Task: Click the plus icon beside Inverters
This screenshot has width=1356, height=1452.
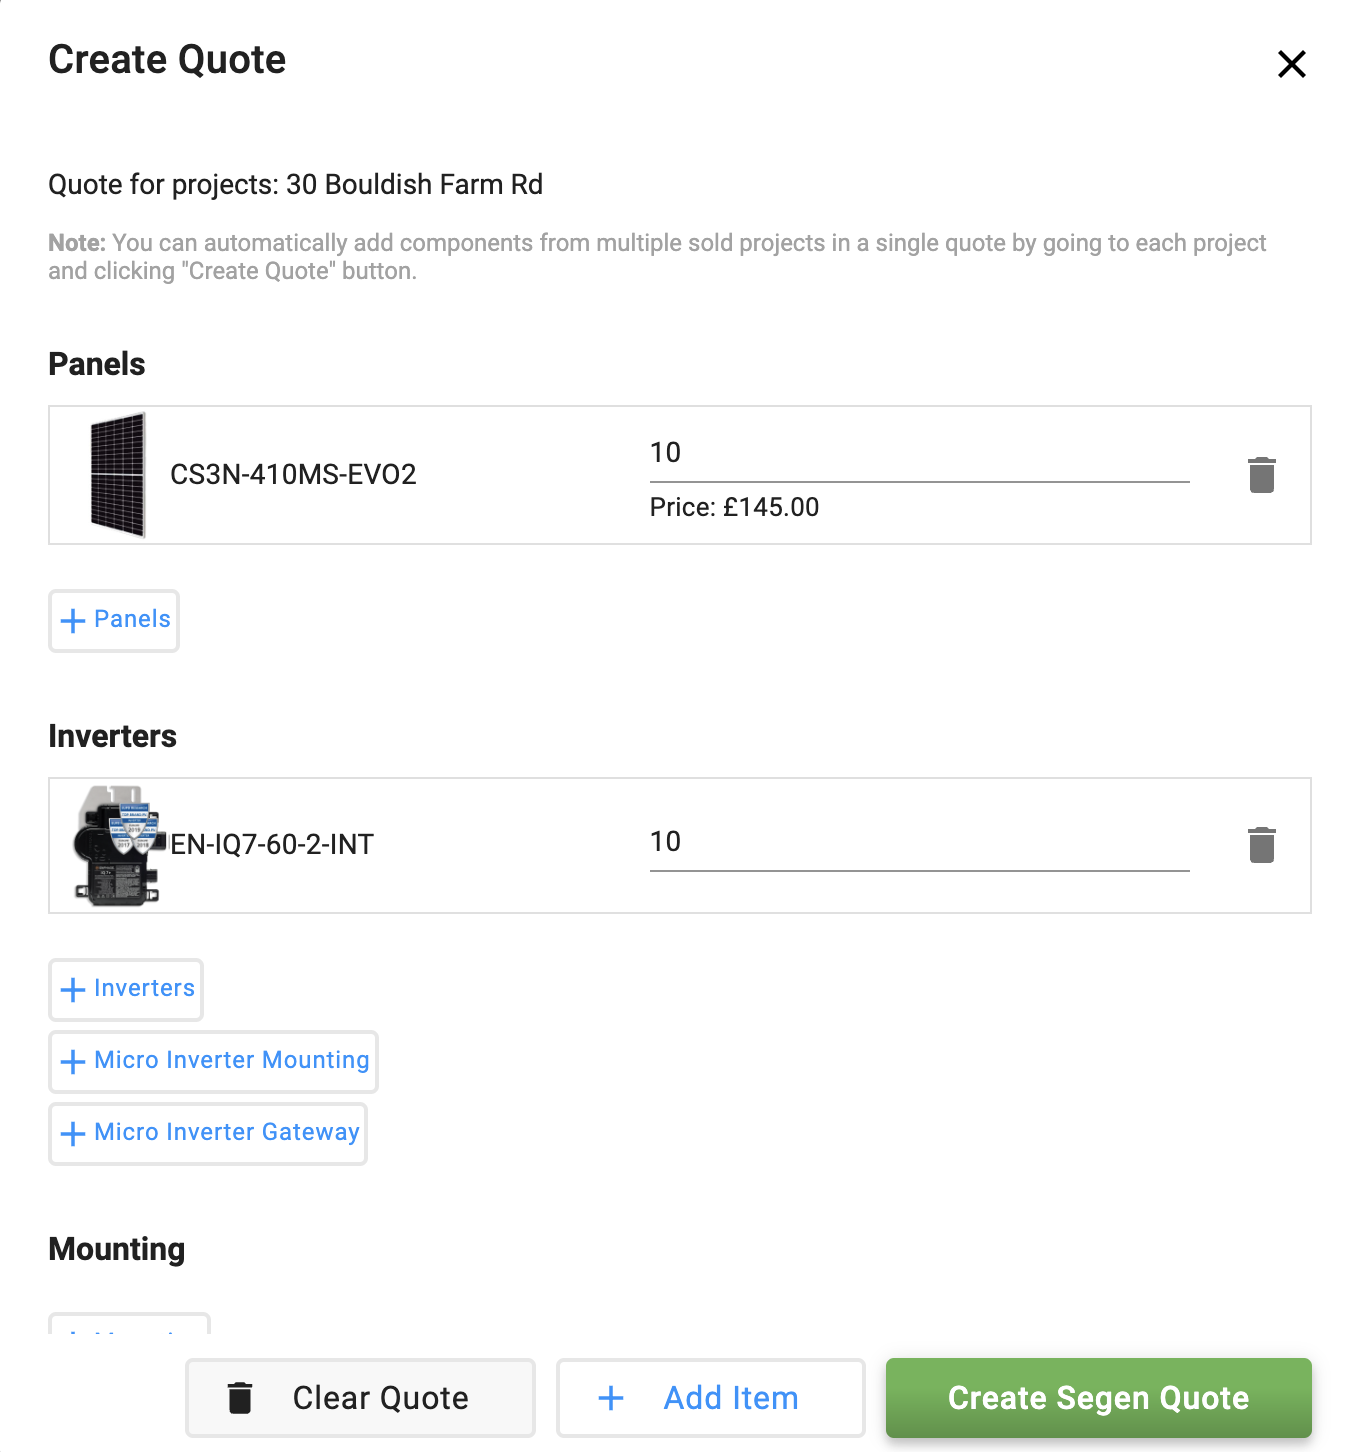Action: (73, 990)
